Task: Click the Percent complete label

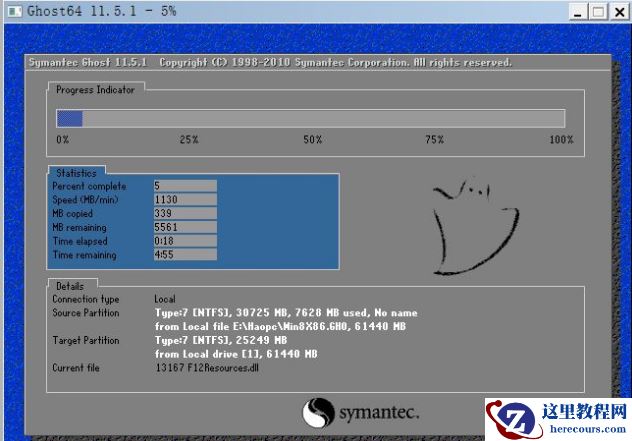Action: point(89,186)
